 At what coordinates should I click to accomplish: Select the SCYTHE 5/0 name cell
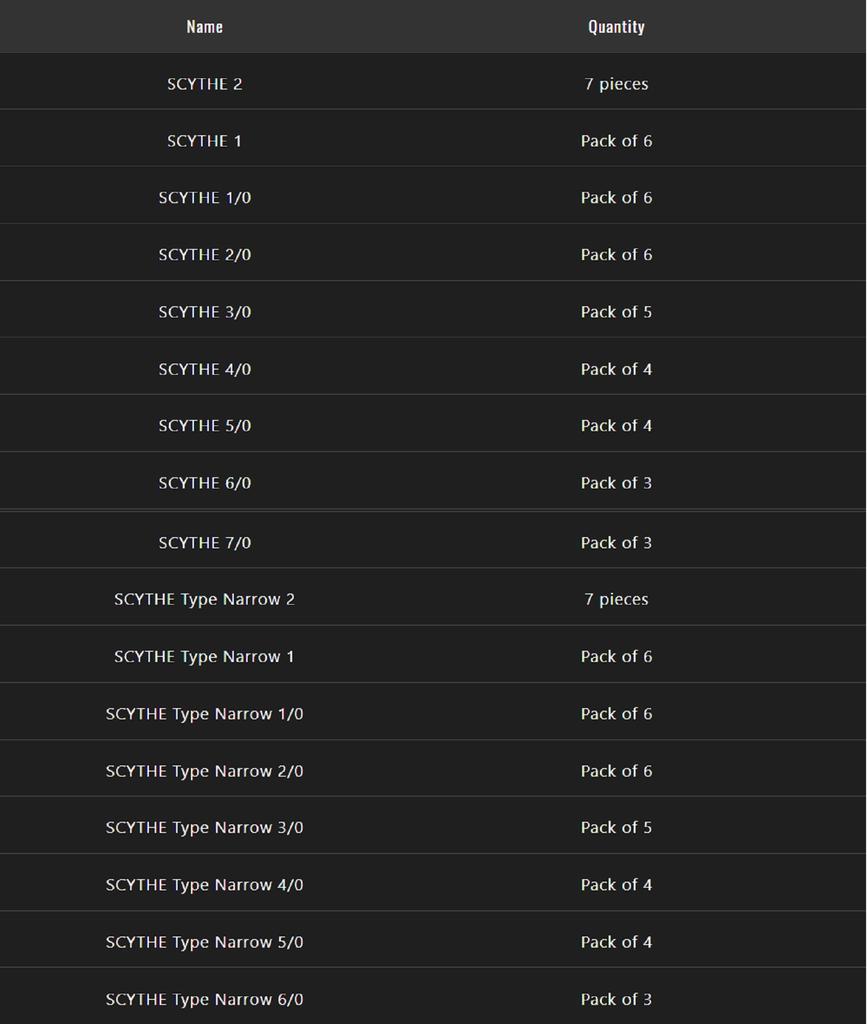click(x=204, y=426)
